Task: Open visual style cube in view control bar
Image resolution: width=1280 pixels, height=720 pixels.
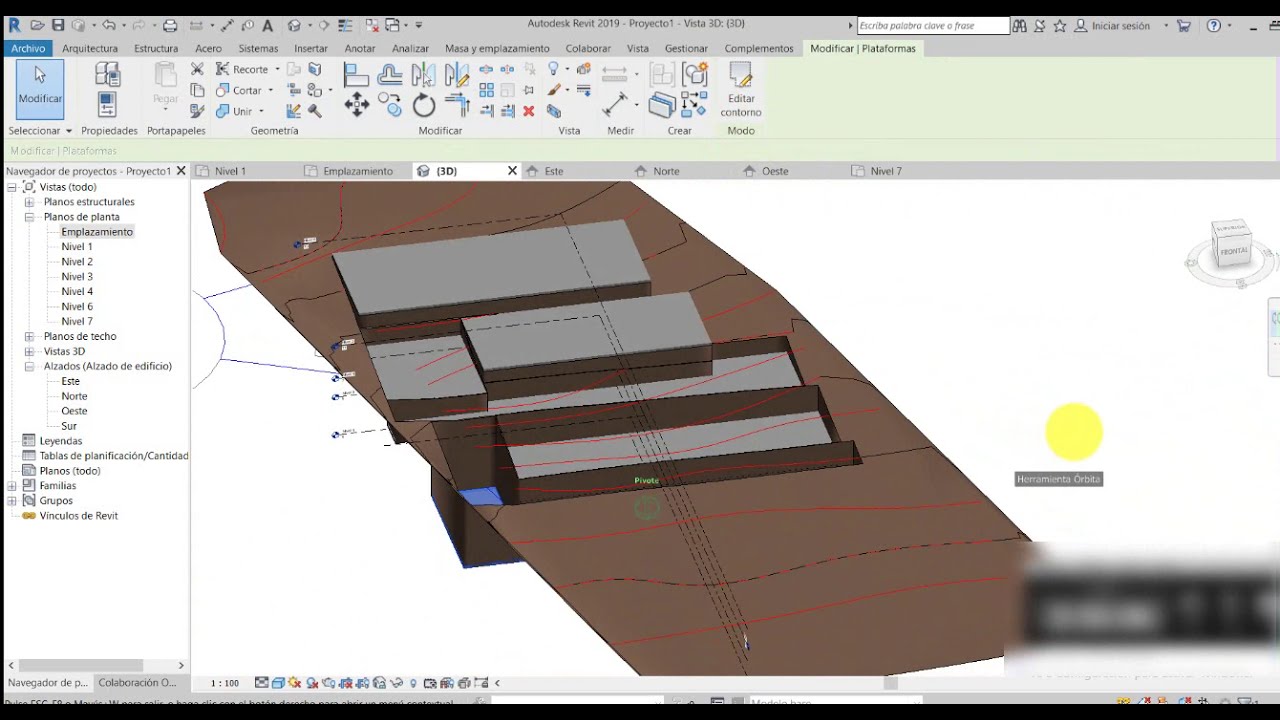Action: tap(278, 683)
